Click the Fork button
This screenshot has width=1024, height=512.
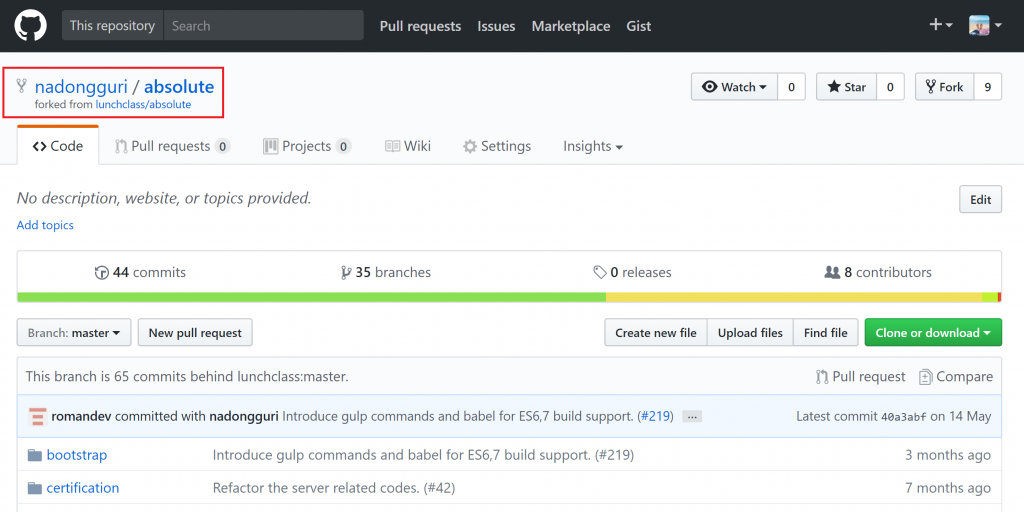click(944, 87)
